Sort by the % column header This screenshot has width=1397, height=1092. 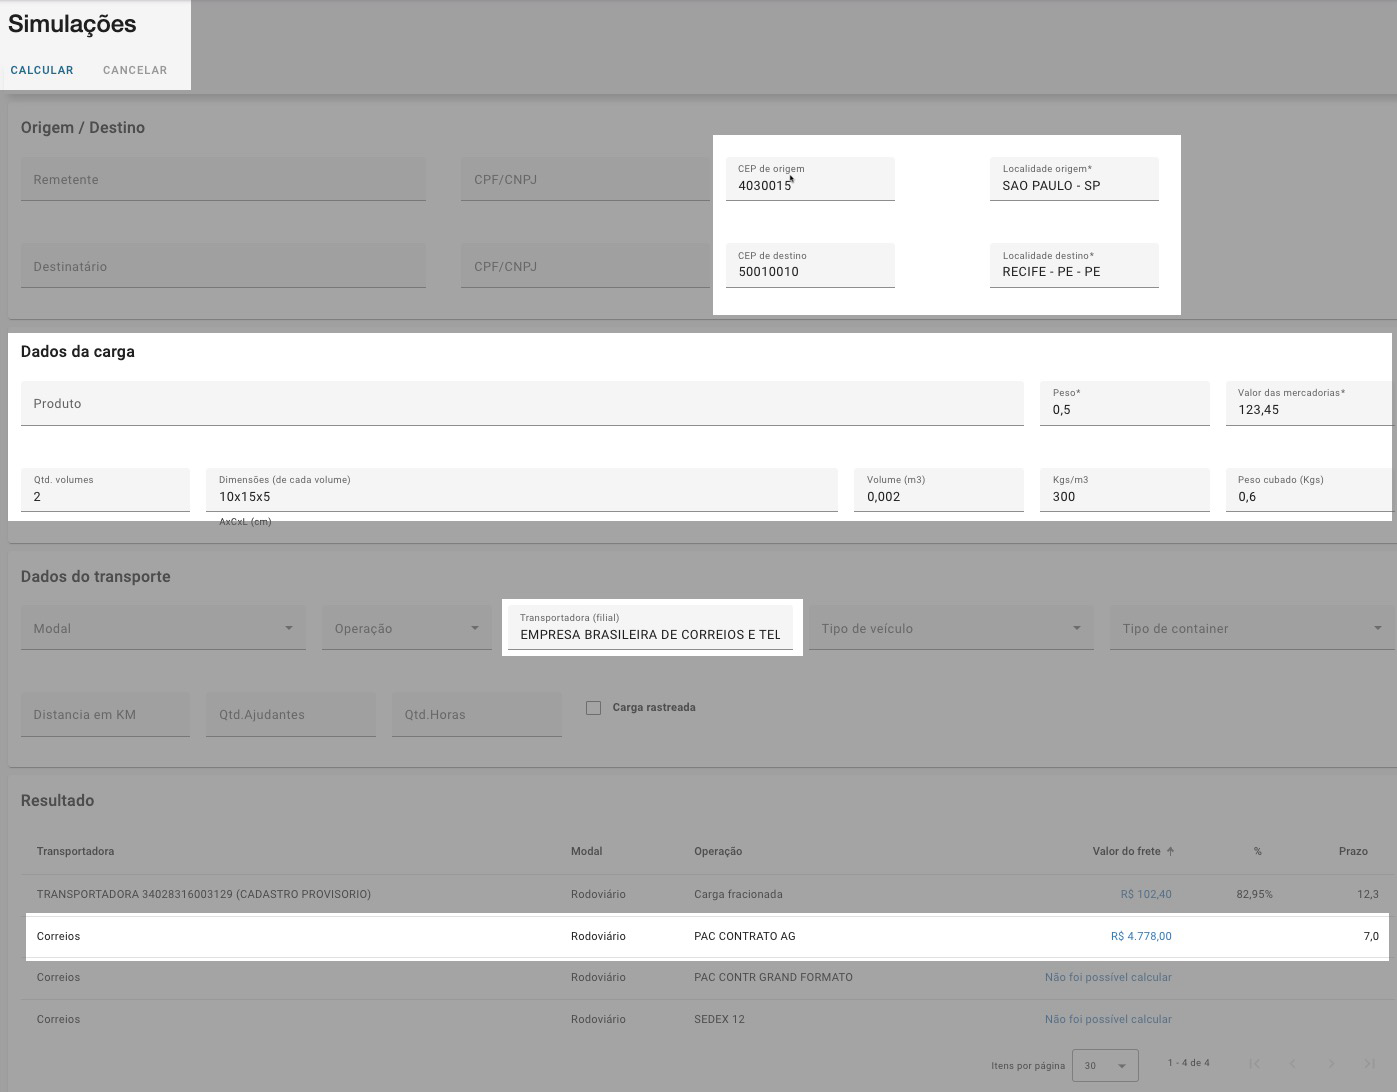pos(1258,851)
